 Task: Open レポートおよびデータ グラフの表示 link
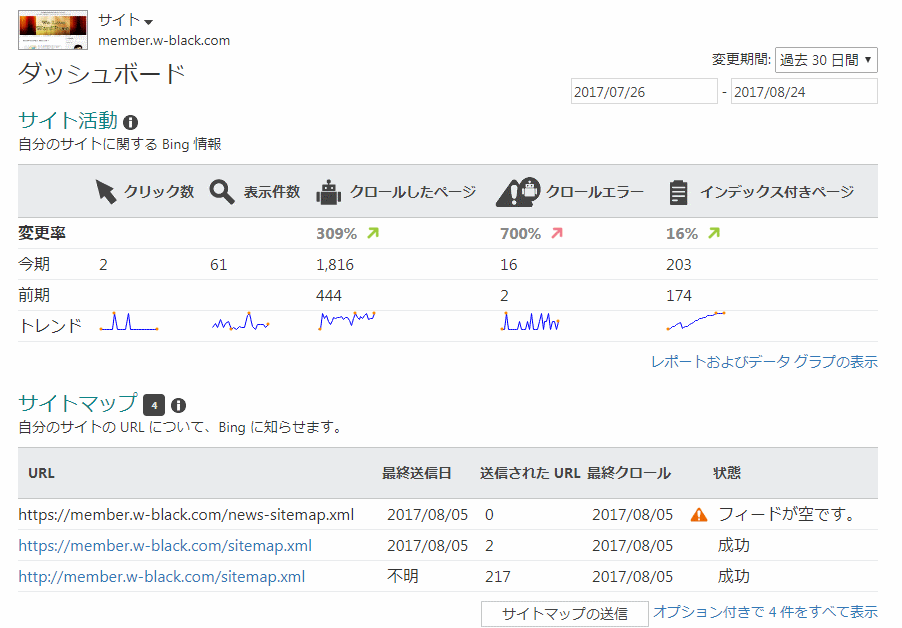[764, 362]
